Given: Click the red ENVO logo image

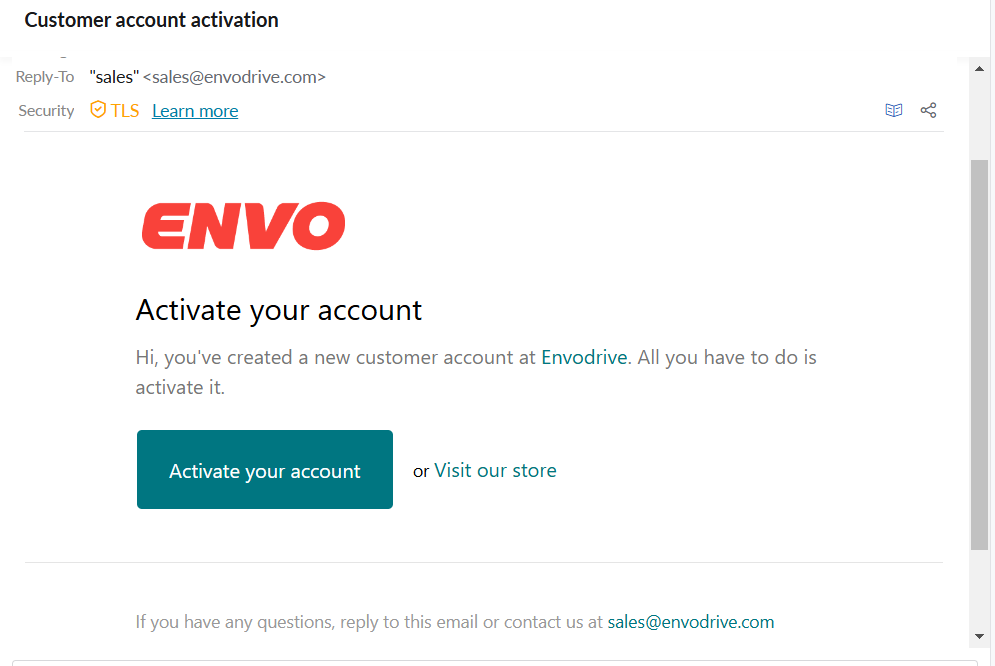Looking at the screenshot, I should (244, 226).
